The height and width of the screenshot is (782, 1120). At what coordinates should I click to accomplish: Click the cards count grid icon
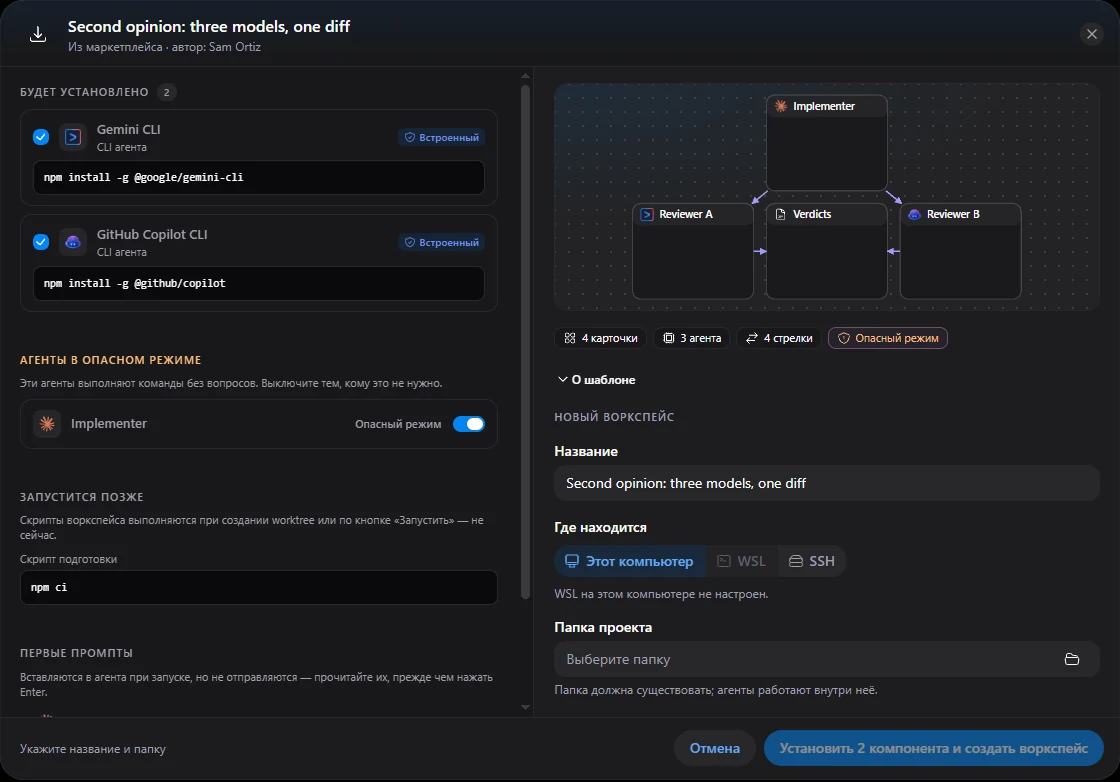570,338
